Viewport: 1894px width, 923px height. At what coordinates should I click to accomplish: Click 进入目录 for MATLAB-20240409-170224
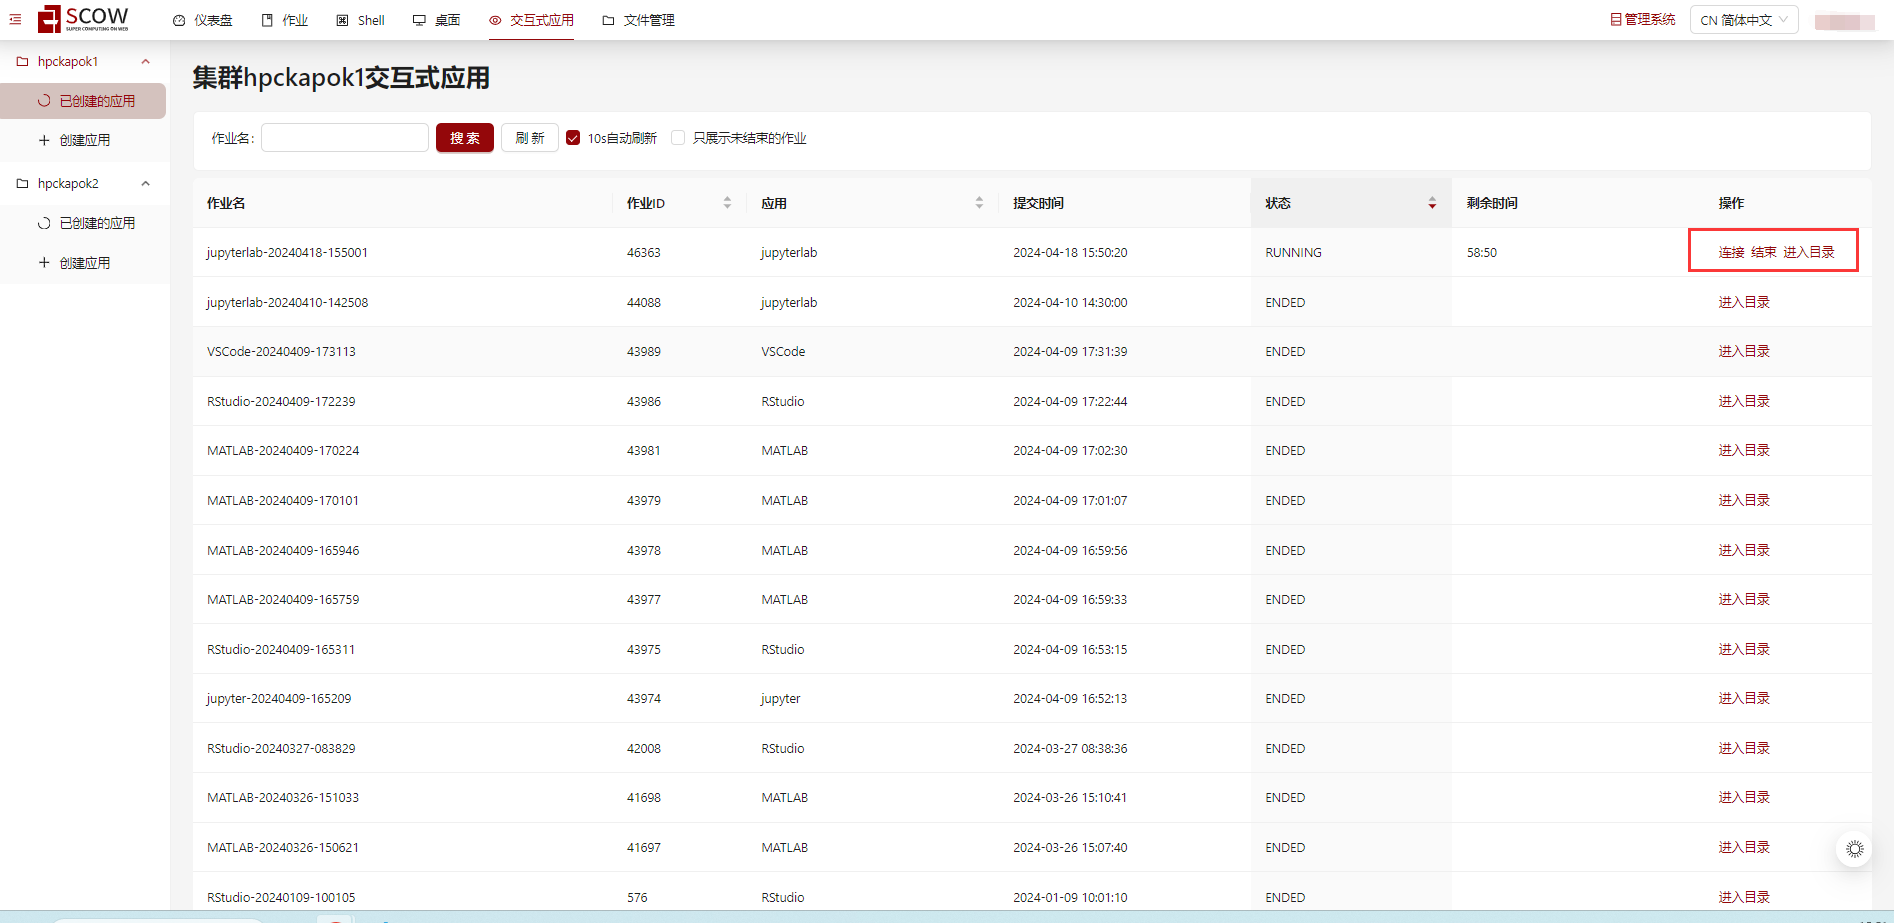point(1744,451)
